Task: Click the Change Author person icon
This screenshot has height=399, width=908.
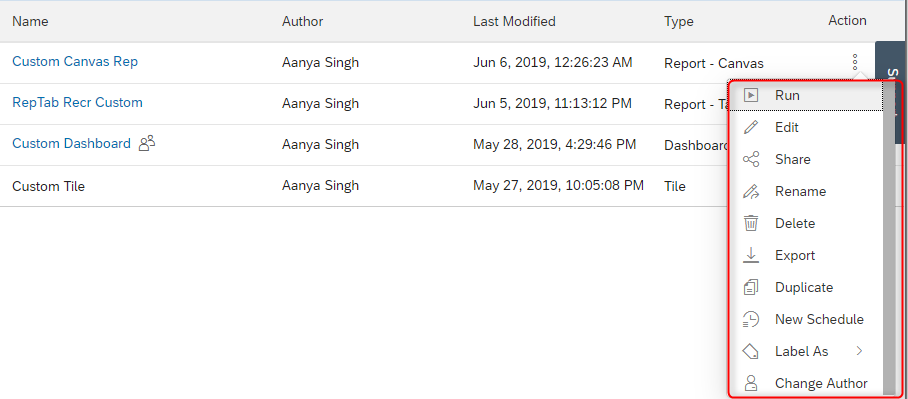Action: pos(751,383)
